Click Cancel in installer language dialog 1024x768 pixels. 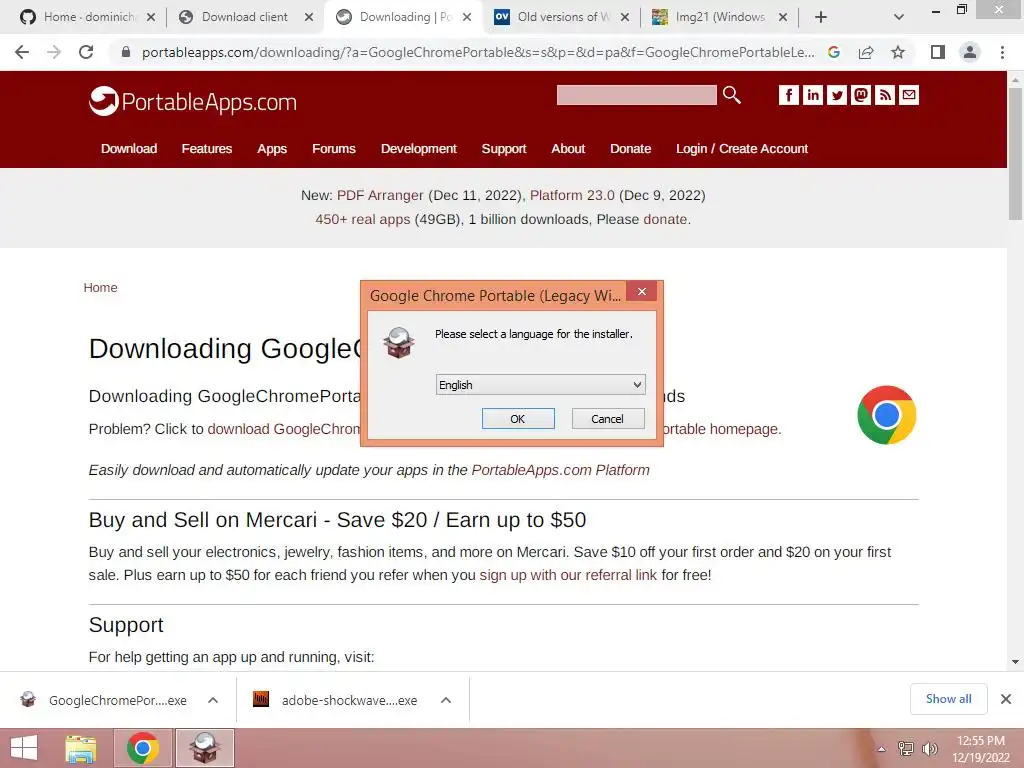pos(607,419)
